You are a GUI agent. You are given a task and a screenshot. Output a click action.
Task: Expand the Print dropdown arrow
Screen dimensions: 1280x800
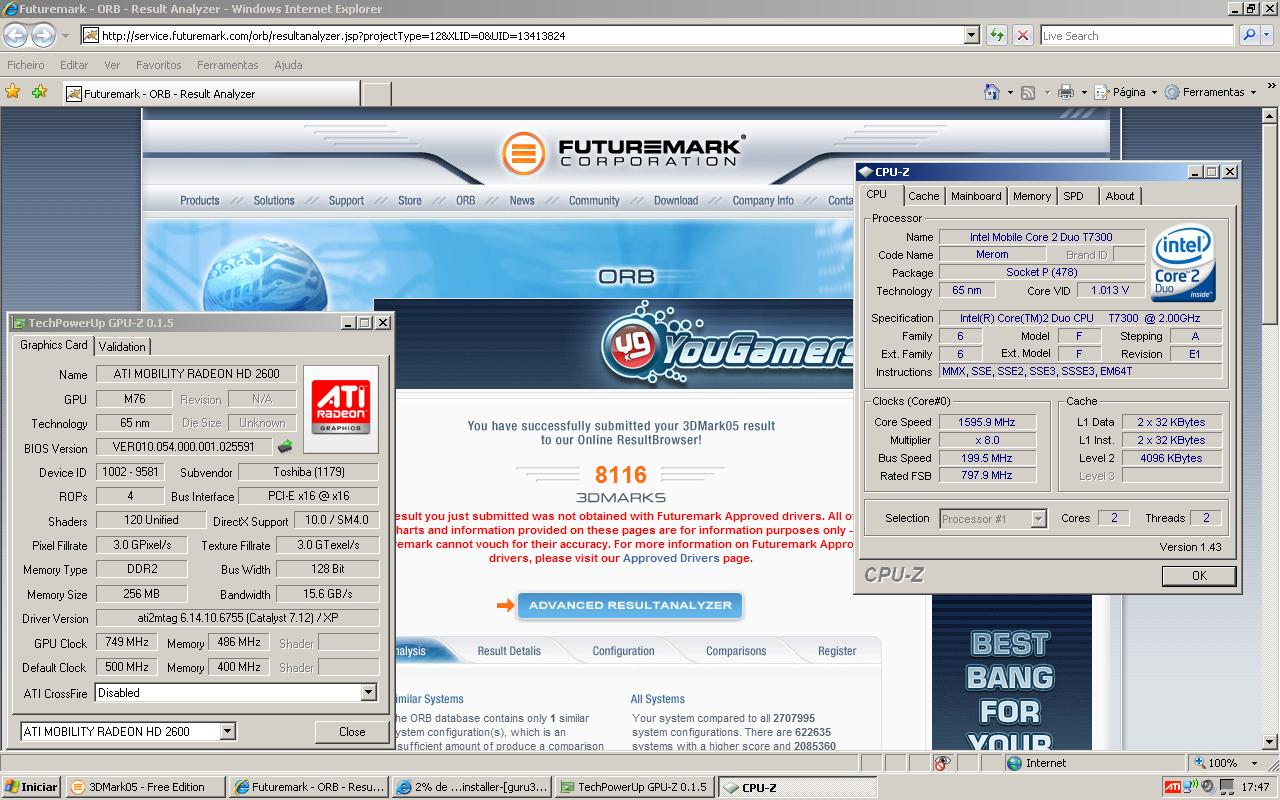pos(1082,92)
